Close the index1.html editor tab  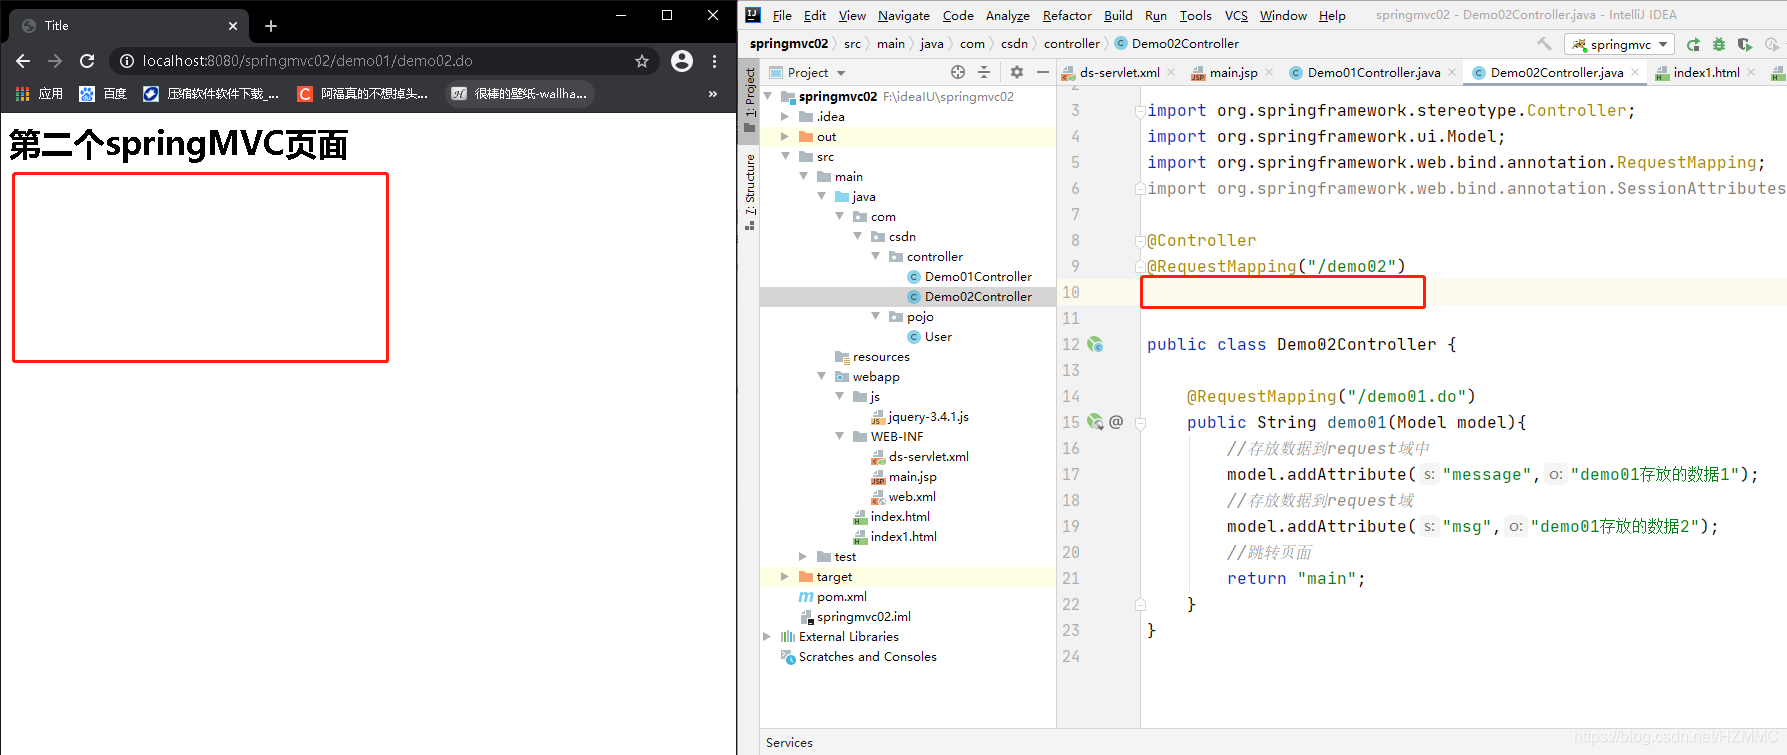pos(1751,72)
